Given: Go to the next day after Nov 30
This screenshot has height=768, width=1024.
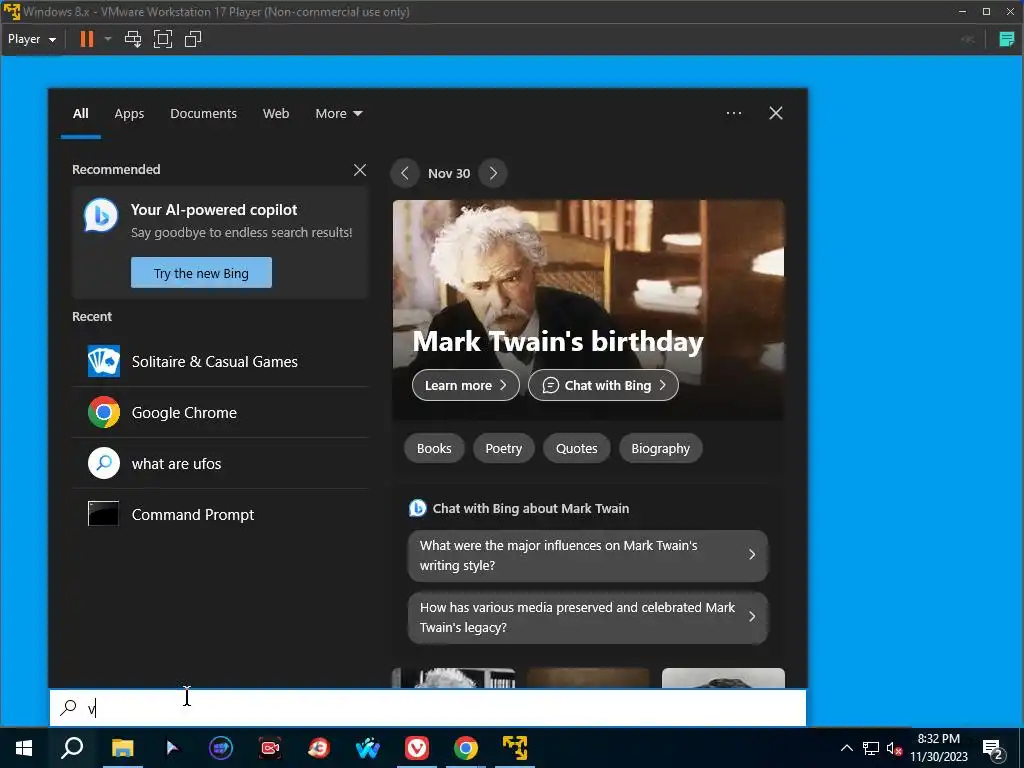Looking at the screenshot, I should [493, 173].
